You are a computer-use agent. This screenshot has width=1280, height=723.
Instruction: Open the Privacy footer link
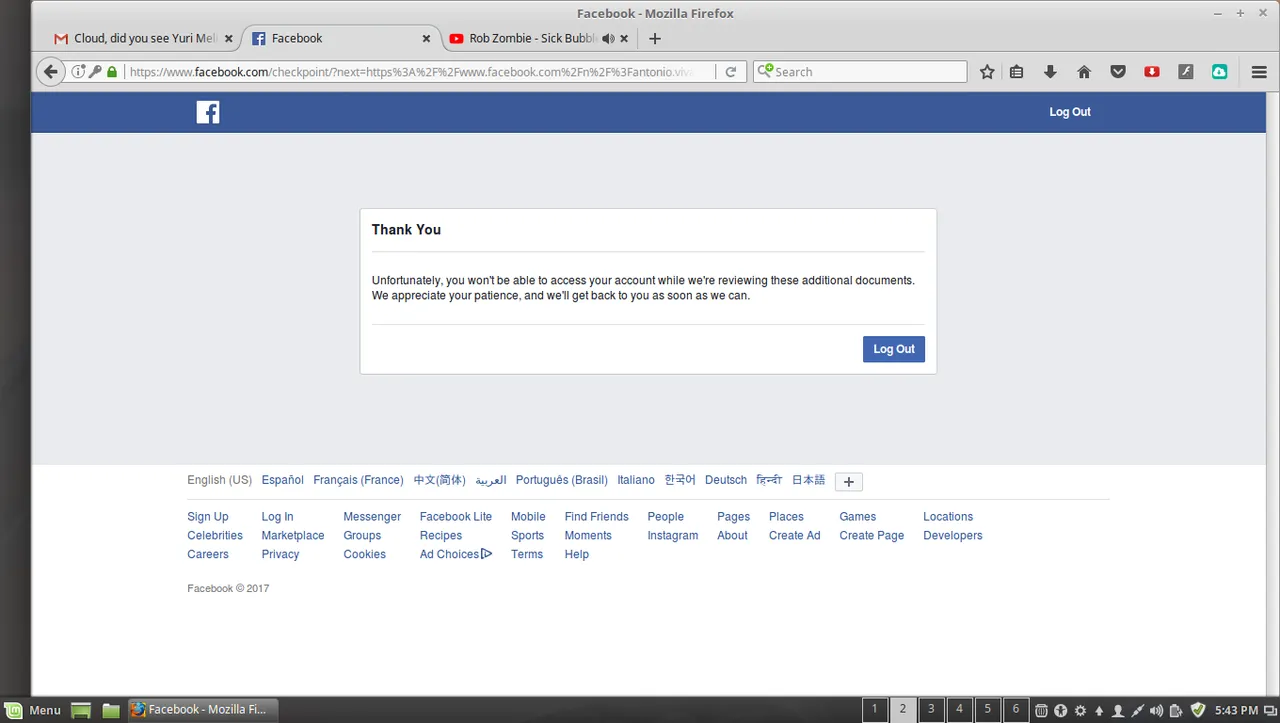(280, 555)
